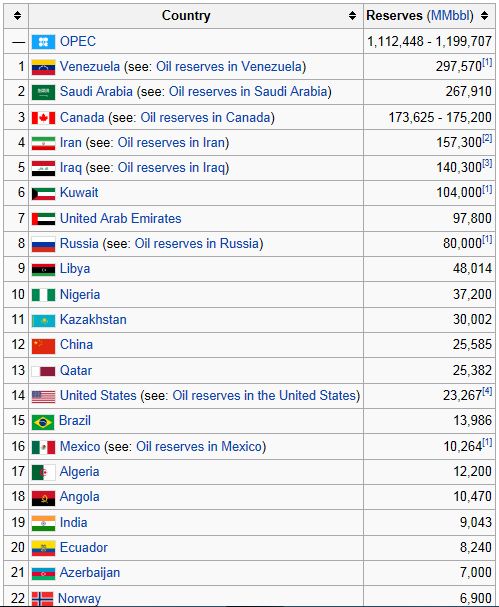The image size is (499, 607).
Task: Sort table by Country column arrows
Action: coord(352,15)
